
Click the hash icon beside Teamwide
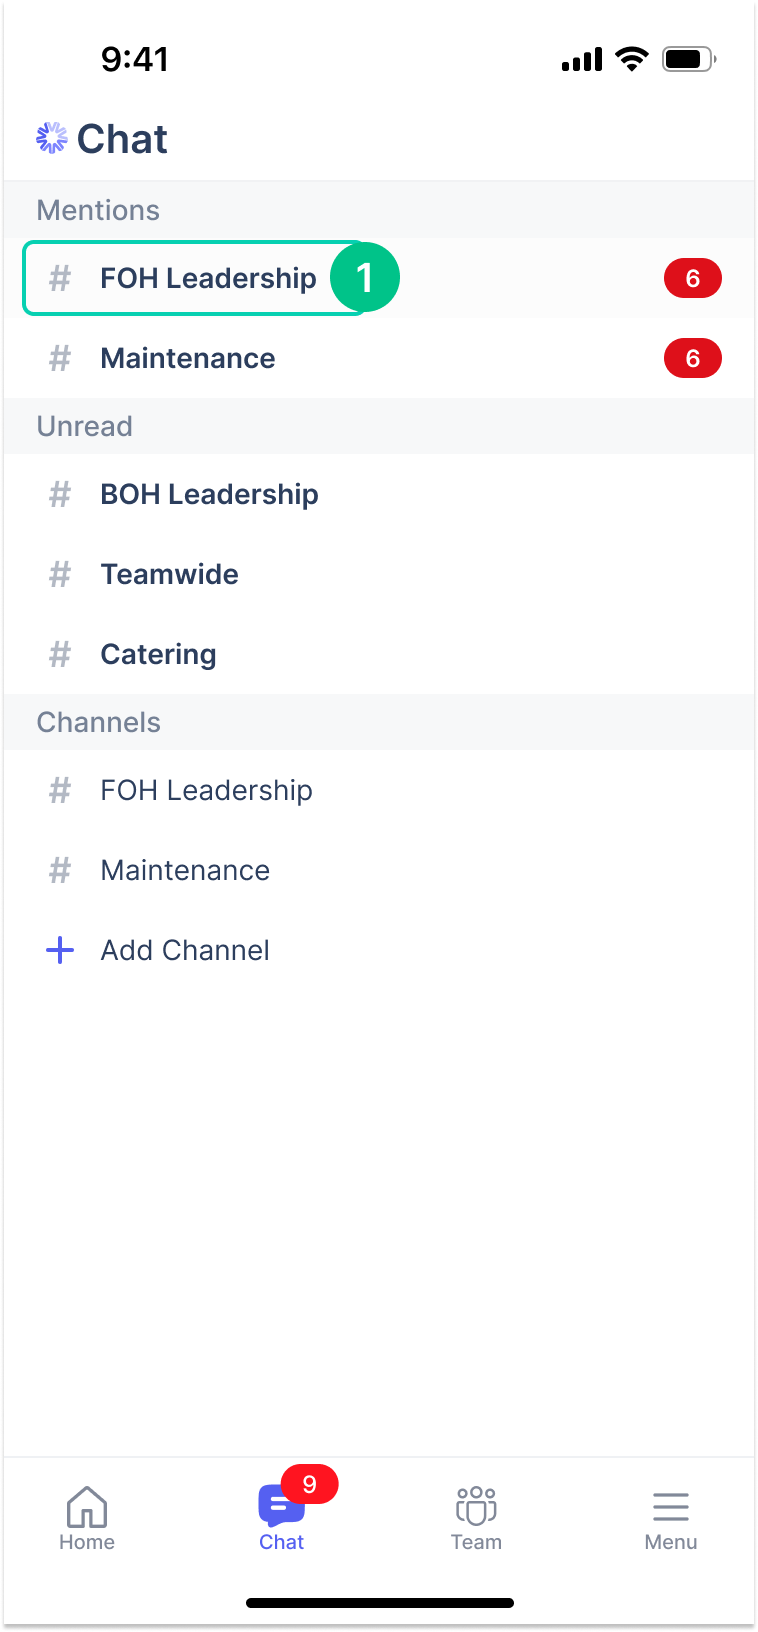[60, 574]
